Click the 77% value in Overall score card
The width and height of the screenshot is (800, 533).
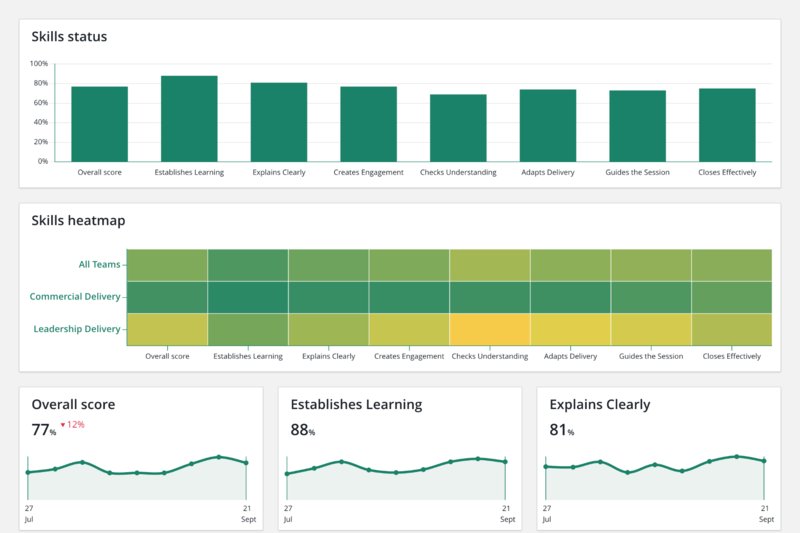point(44,430)
